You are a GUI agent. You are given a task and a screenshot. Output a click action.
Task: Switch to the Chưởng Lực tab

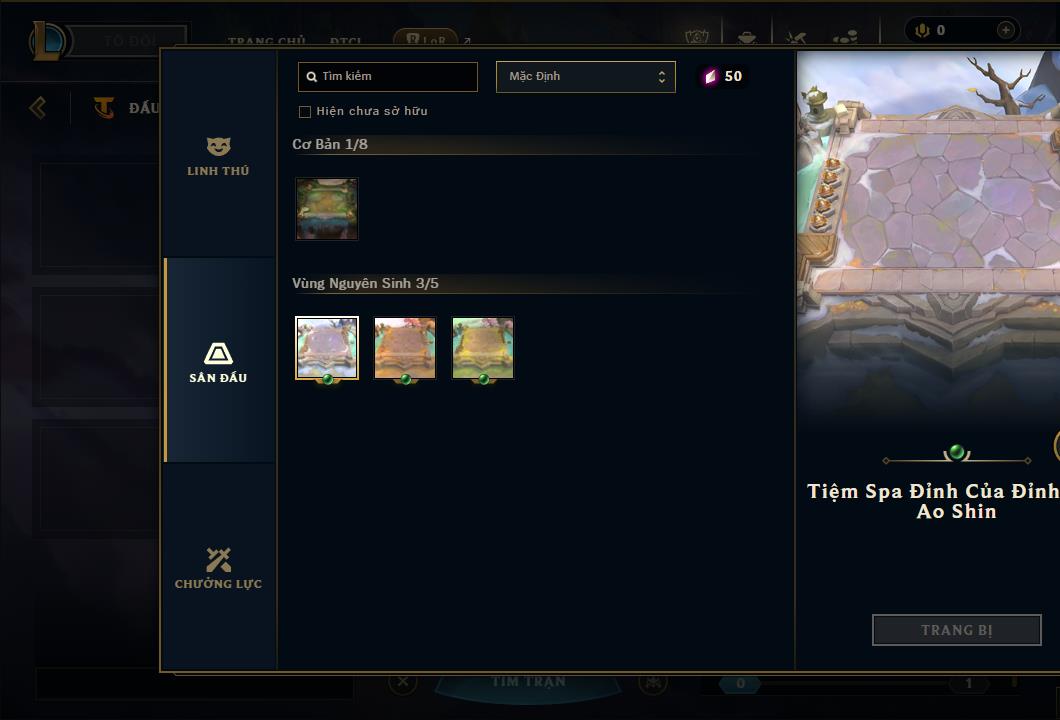[218, 568]
